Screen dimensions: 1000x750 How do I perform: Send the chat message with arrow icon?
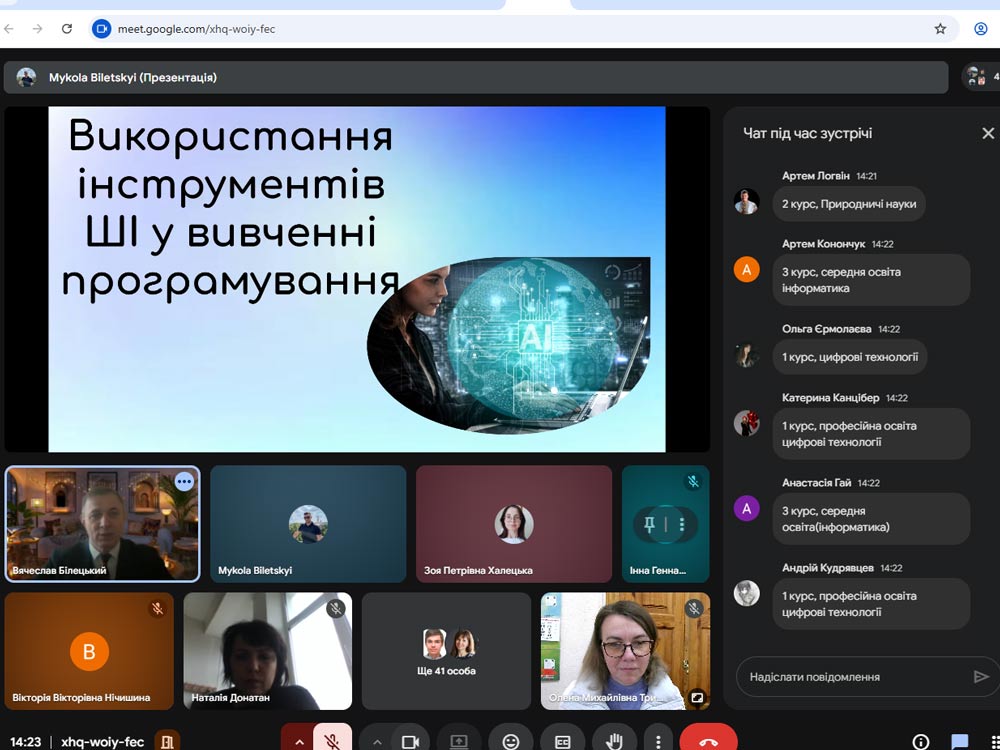(980, 677)
